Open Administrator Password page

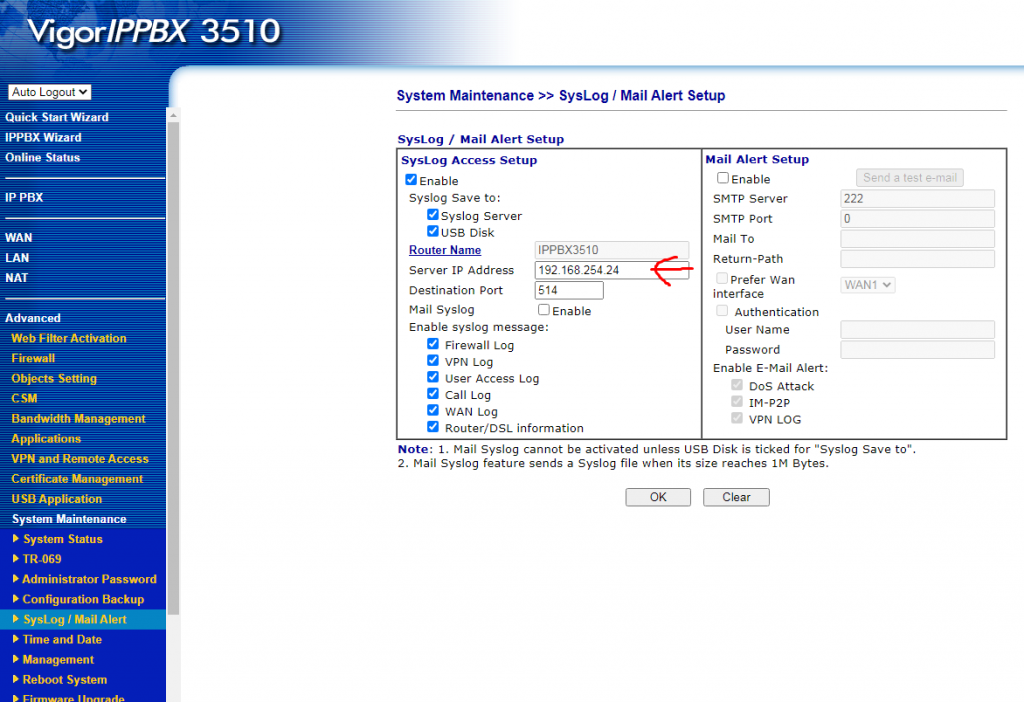pos(89,579)
